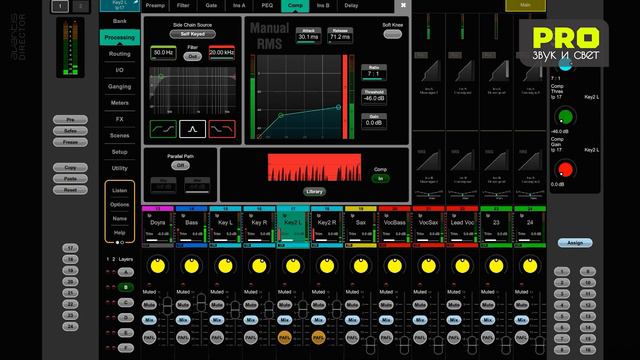Image resolution: width=640 pixels, height=360 pixels.
Task: Switch to the Filter tab
Action: 183,5
